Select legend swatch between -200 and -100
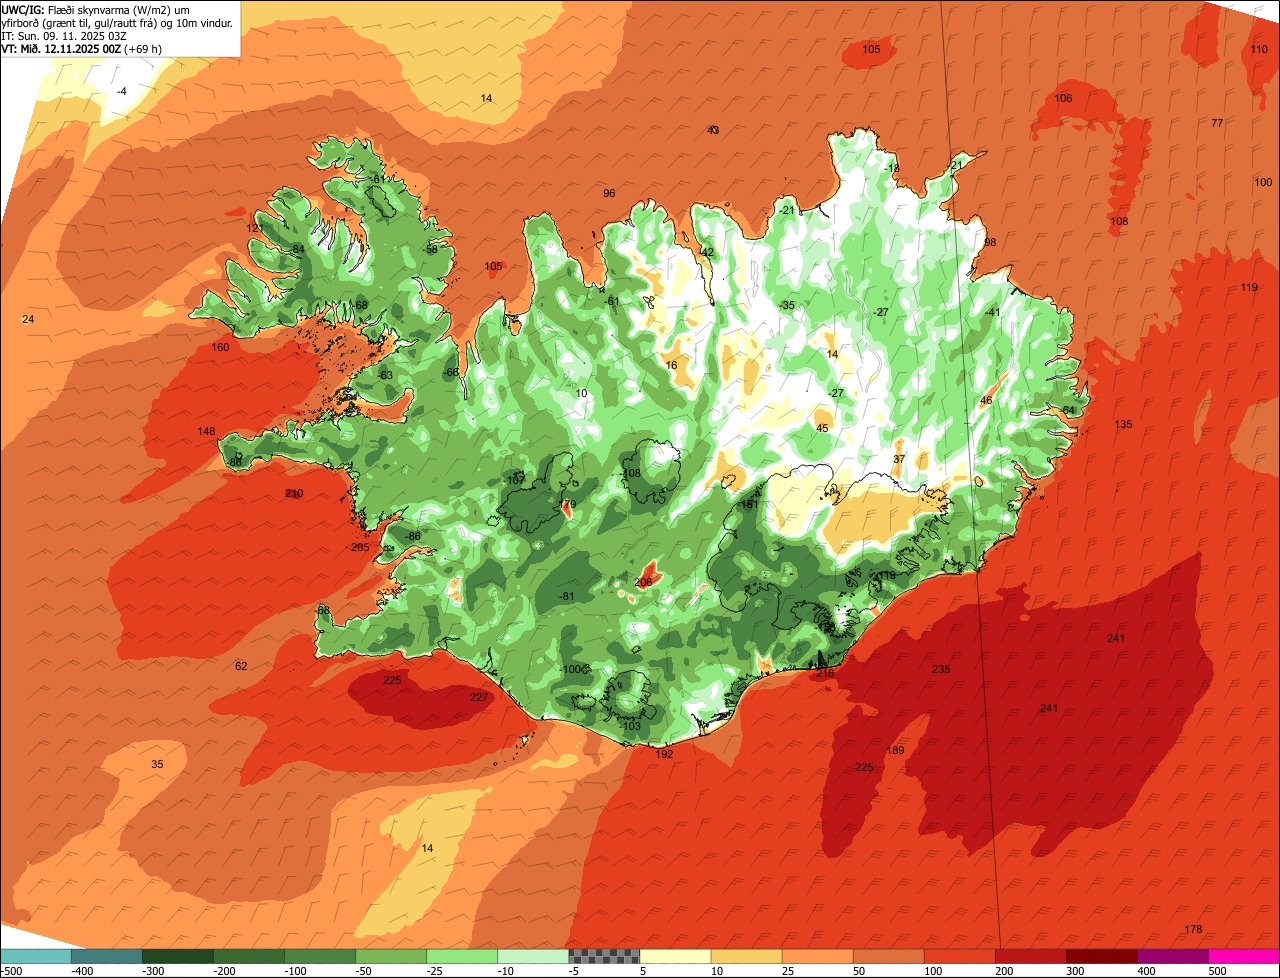The image size is (1280, 978). point(249,956)
